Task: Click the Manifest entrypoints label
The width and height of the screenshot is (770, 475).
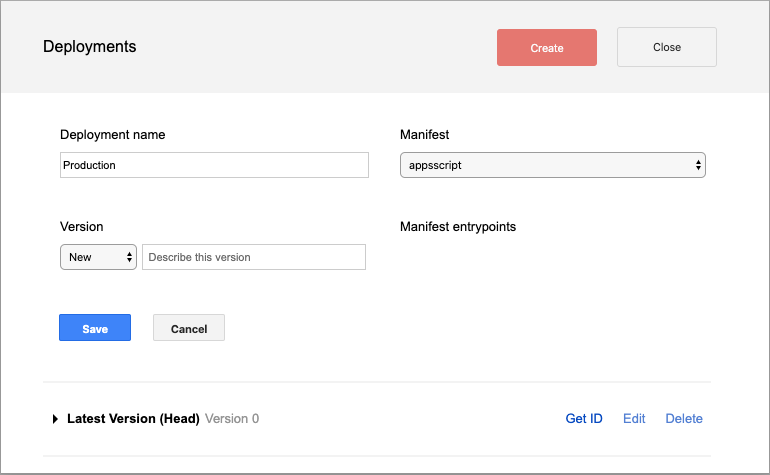Action: point(458,227)
